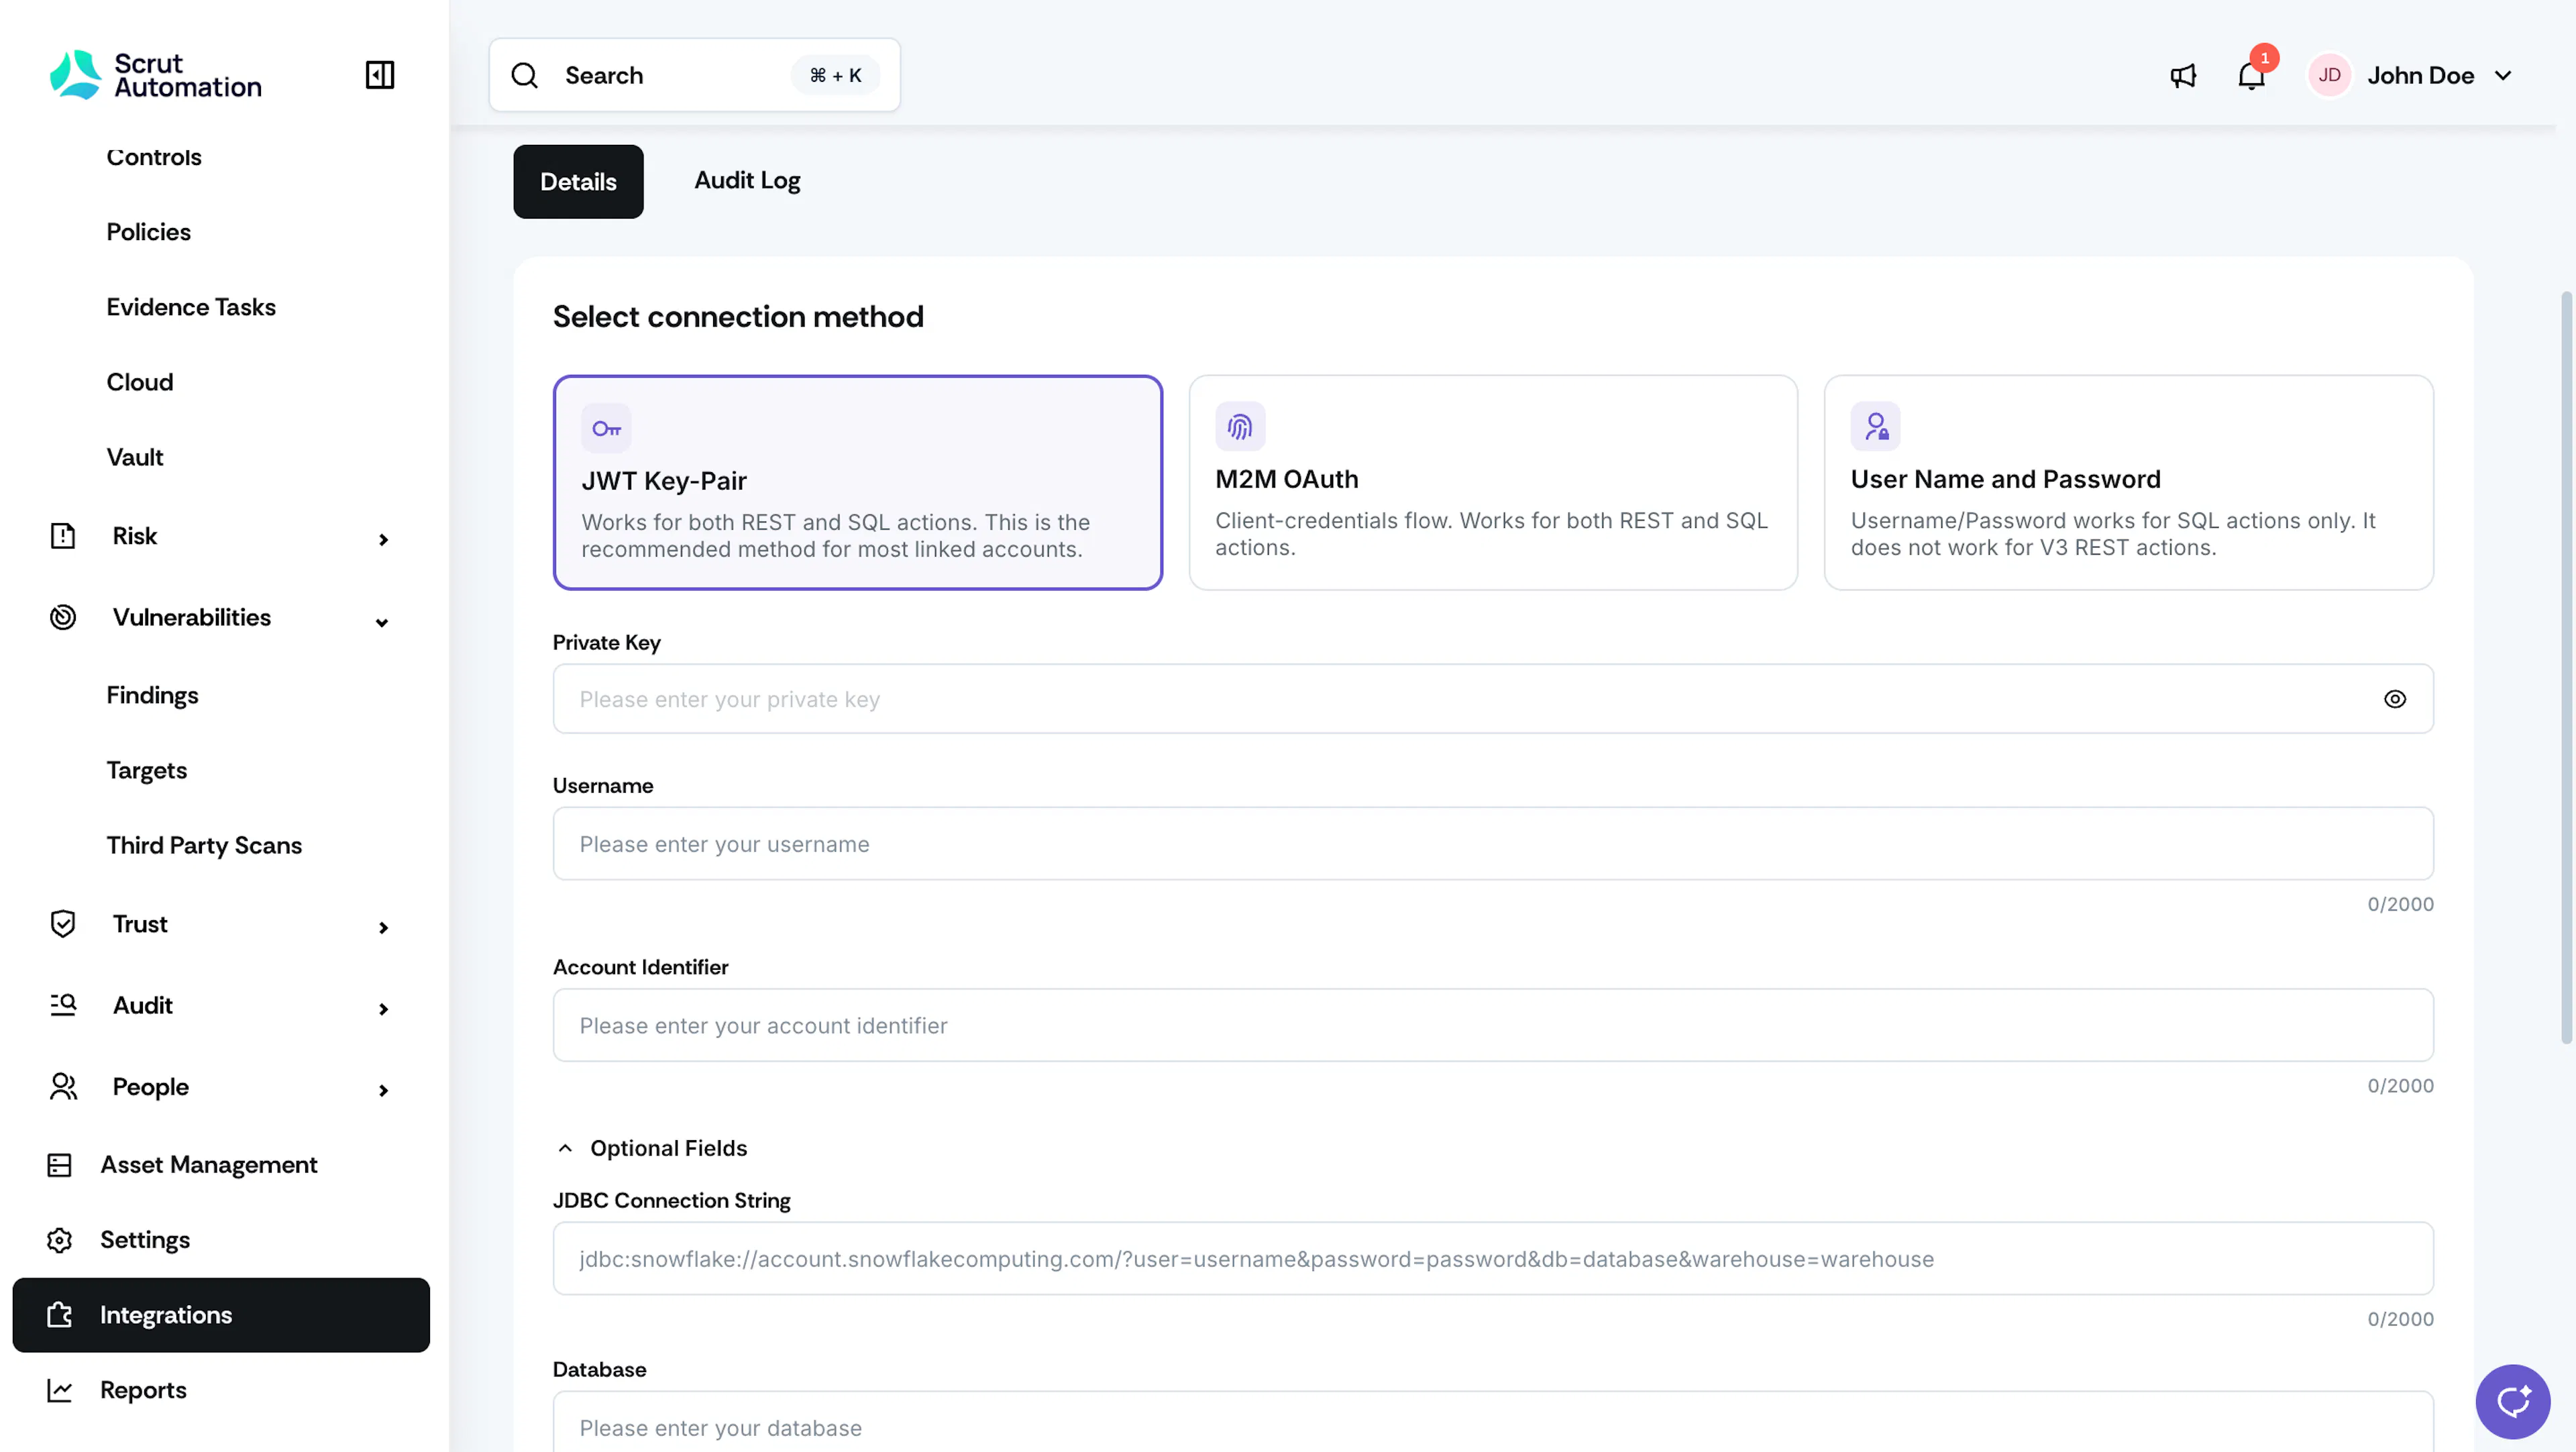Expand the Trust menu arrow
Screen dimensions: 2576x1452
tap(383, 928)
